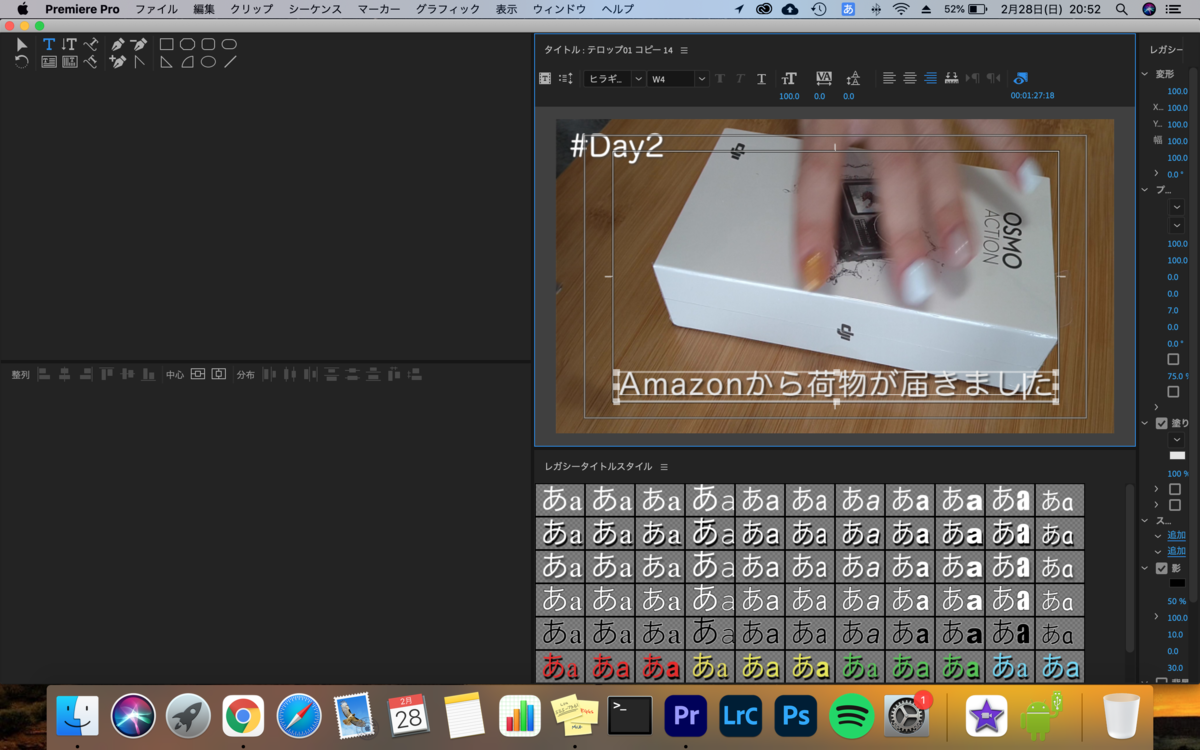
Task: Open the クリップ menu
Action: pos(251,9)
